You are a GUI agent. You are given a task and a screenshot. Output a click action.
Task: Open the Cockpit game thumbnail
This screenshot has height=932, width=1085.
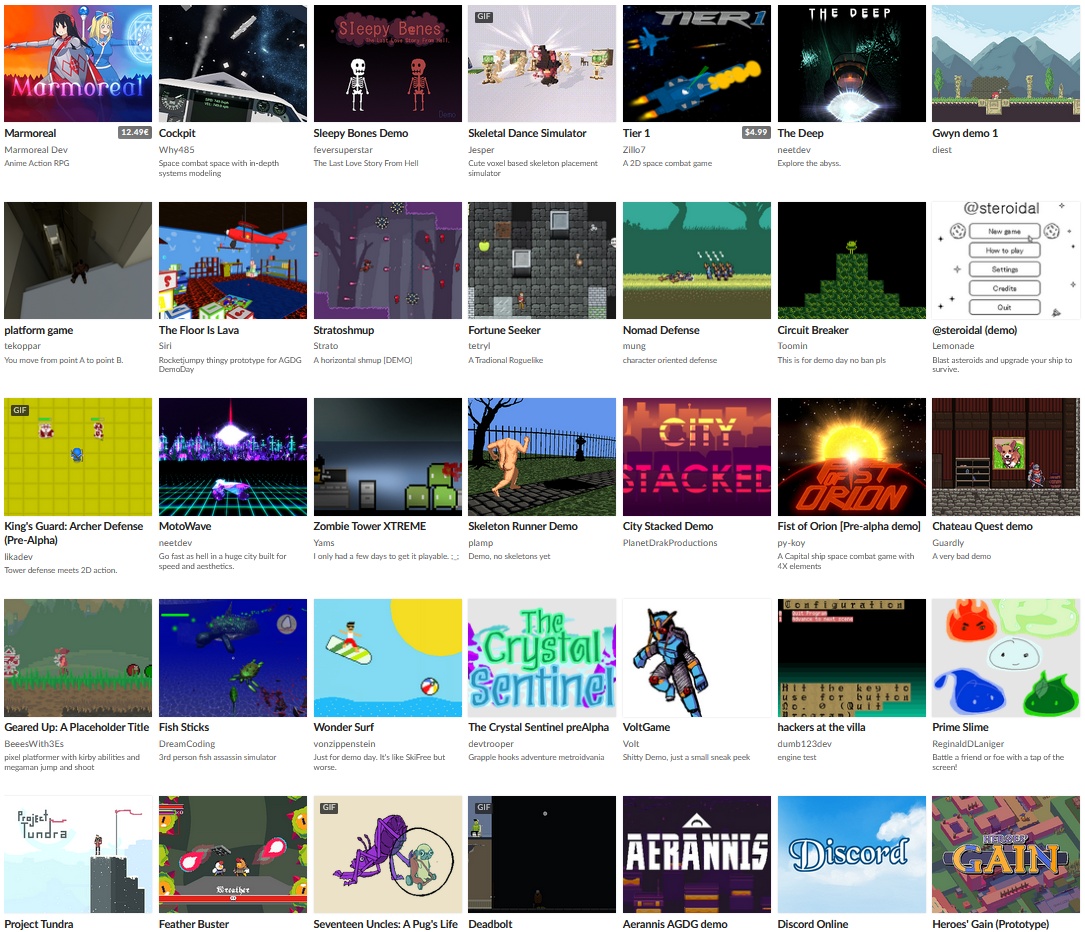click(232, 64)
